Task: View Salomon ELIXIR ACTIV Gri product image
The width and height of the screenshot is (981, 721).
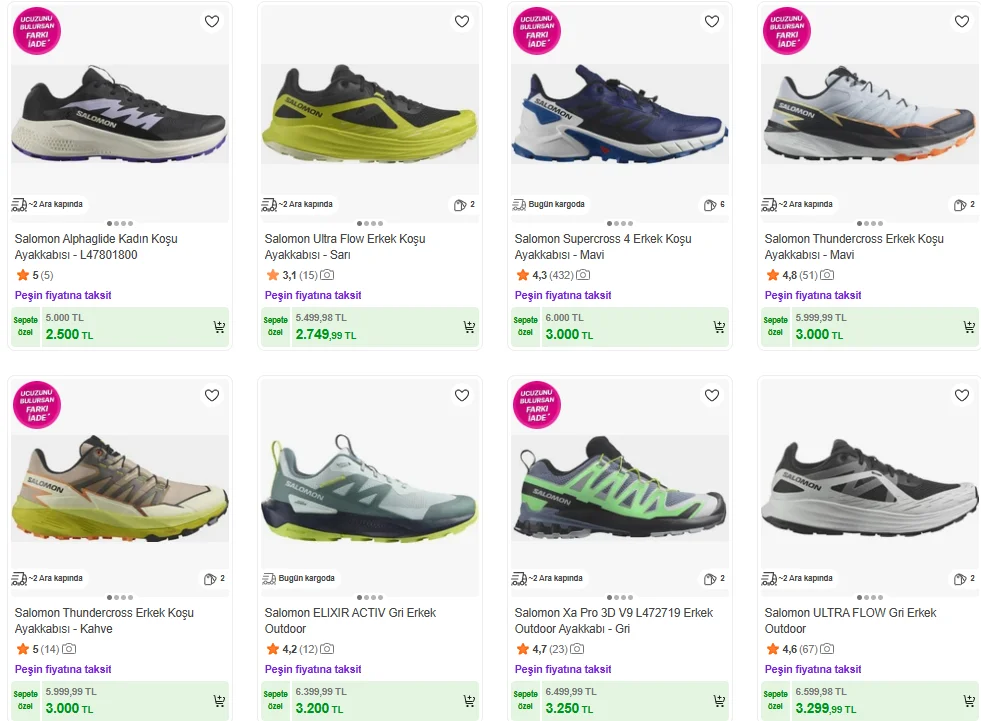Action: (370, 490)
